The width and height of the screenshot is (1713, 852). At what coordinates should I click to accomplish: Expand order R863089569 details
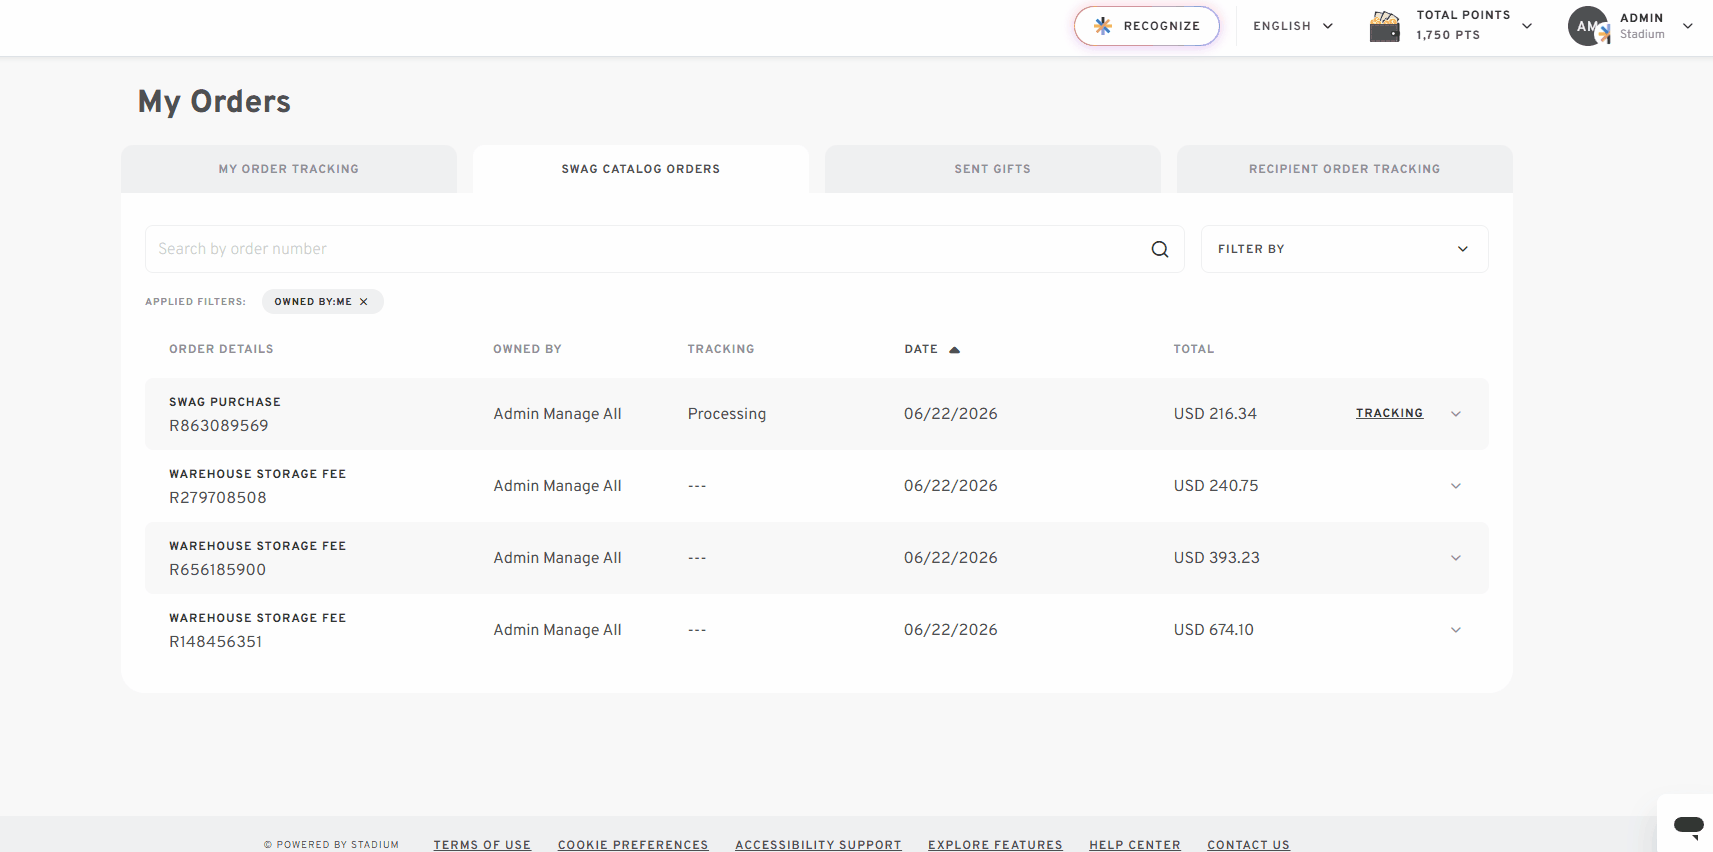click(1456, 414)
